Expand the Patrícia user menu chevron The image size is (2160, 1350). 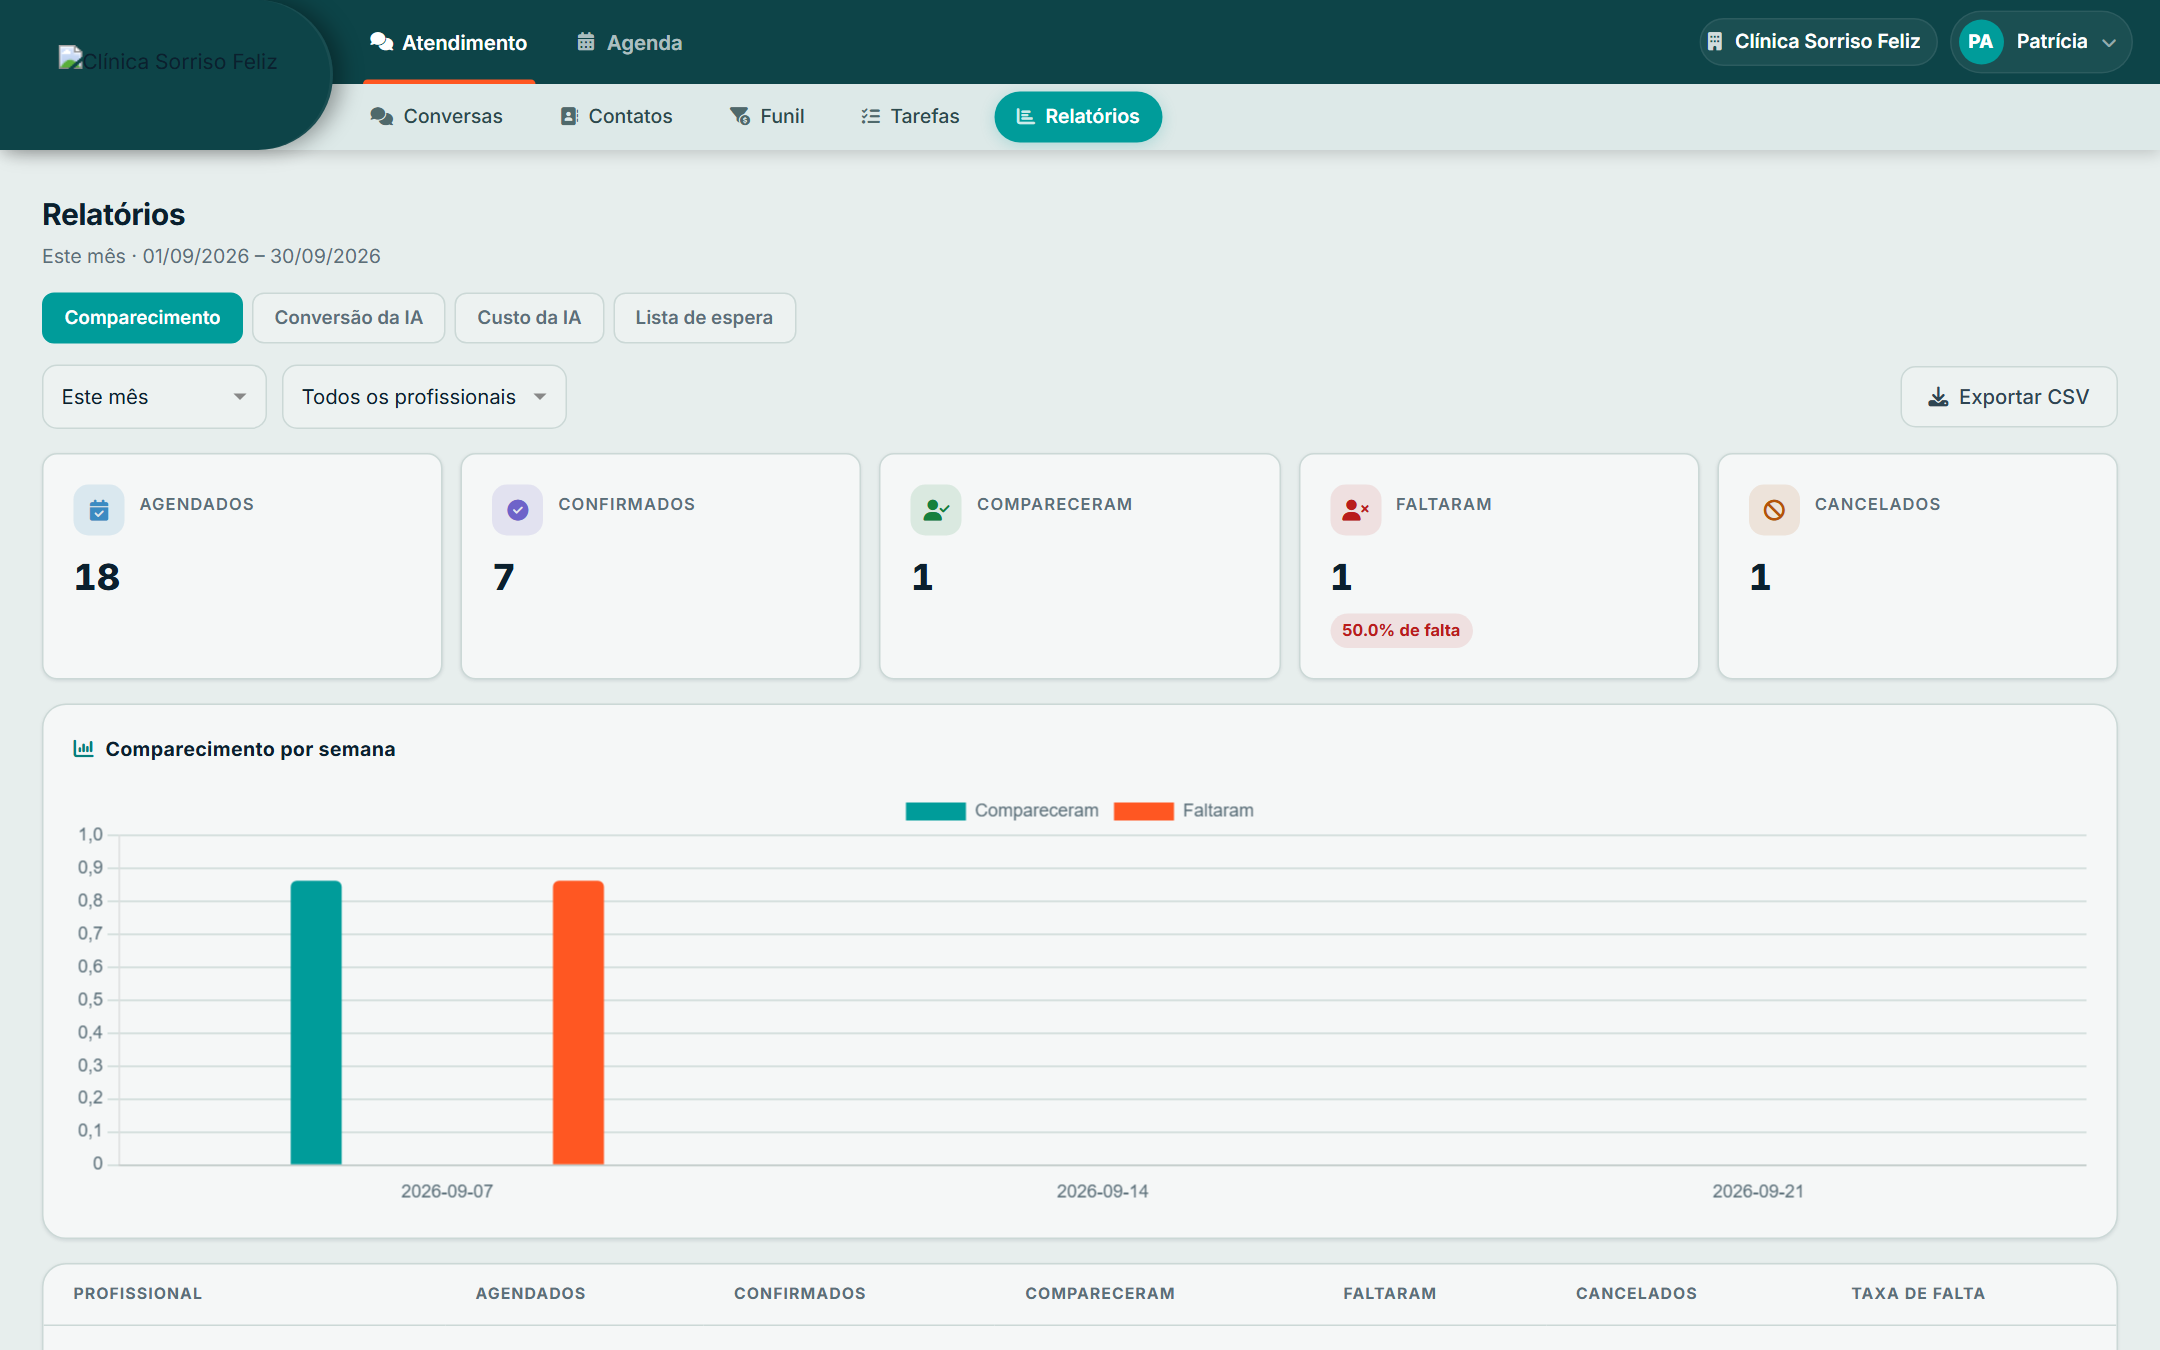[2109, 43]
